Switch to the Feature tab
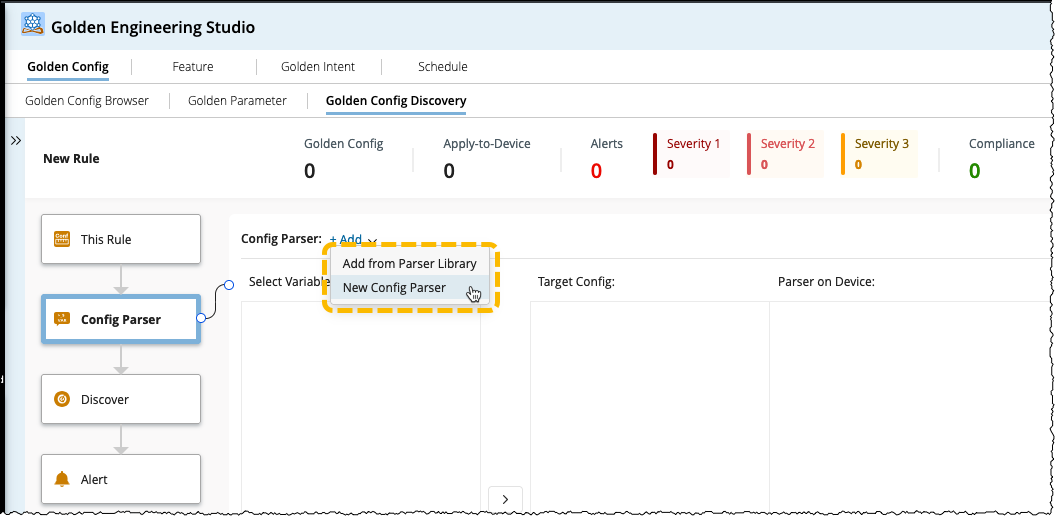Viewport: 1055px width, 516px height. pyautogui.click(x=192, y=67)
